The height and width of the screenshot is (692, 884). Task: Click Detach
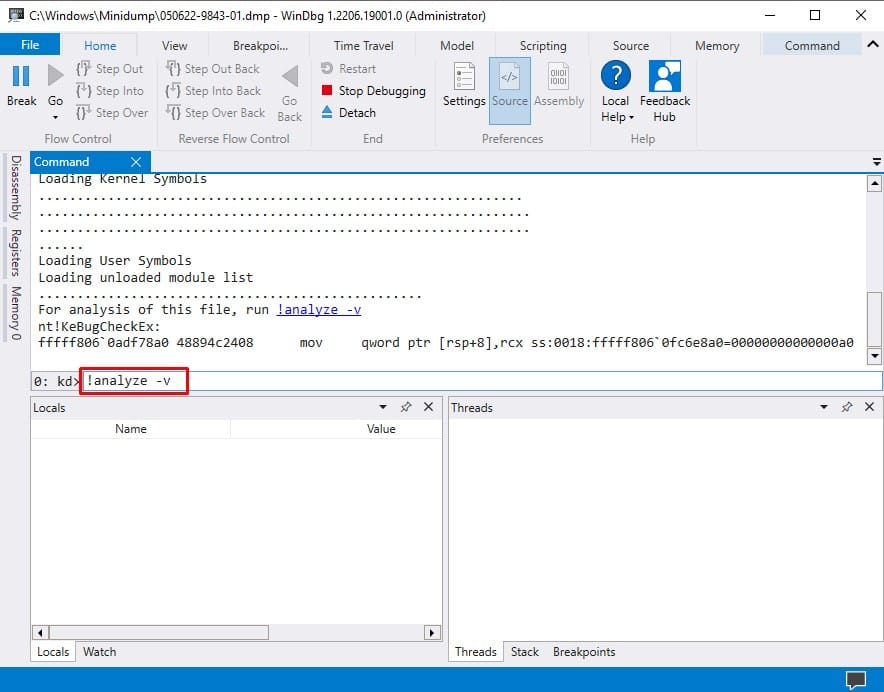[x=348, y=113]
